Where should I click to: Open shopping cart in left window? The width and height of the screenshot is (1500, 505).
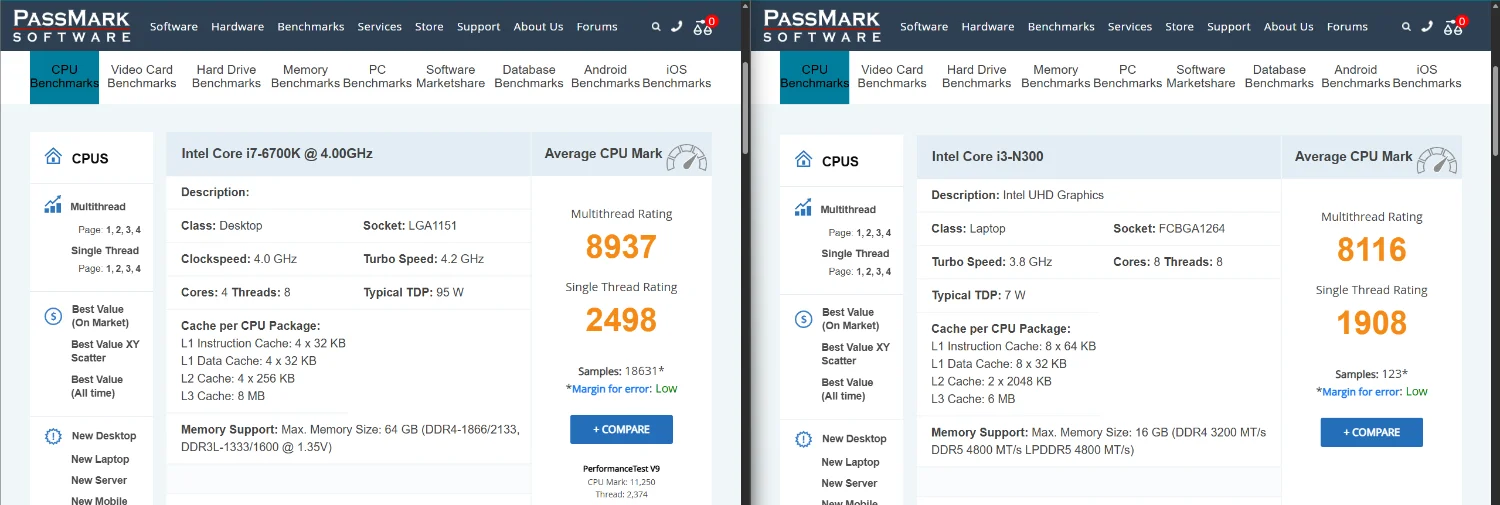coord(704,27)
